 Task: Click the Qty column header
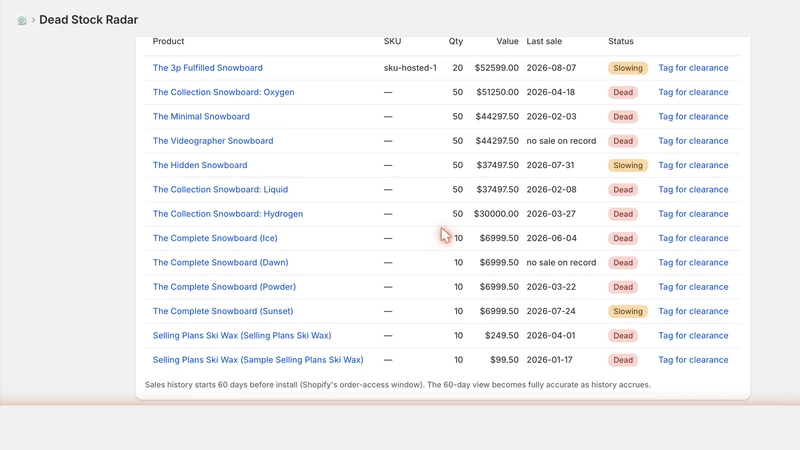[x=456, y=41]
